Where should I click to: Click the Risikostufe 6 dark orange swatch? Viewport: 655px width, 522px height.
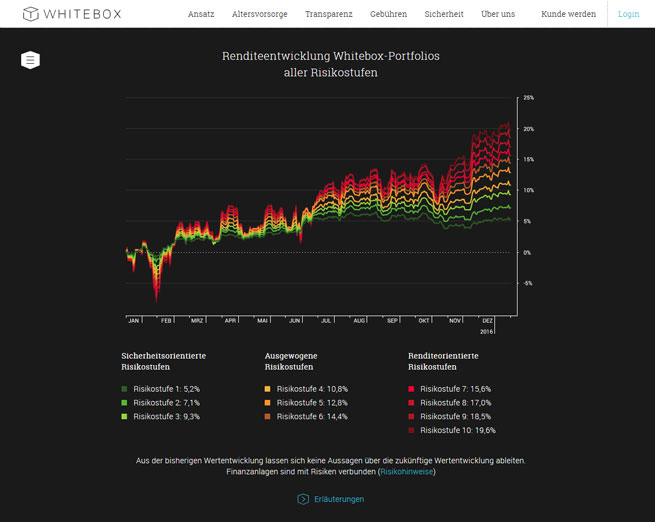(267, 416)
